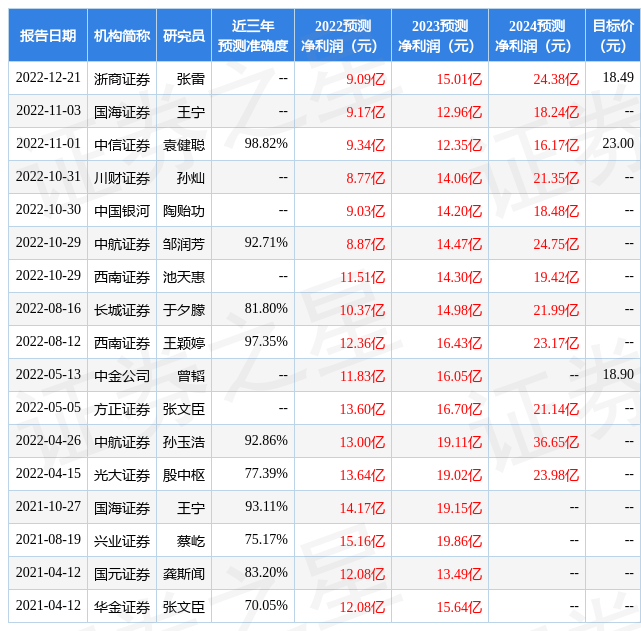This screenshot has width=641, height=631.
Task: Click the 36.65亿 profit value
Action: point(556,442)
